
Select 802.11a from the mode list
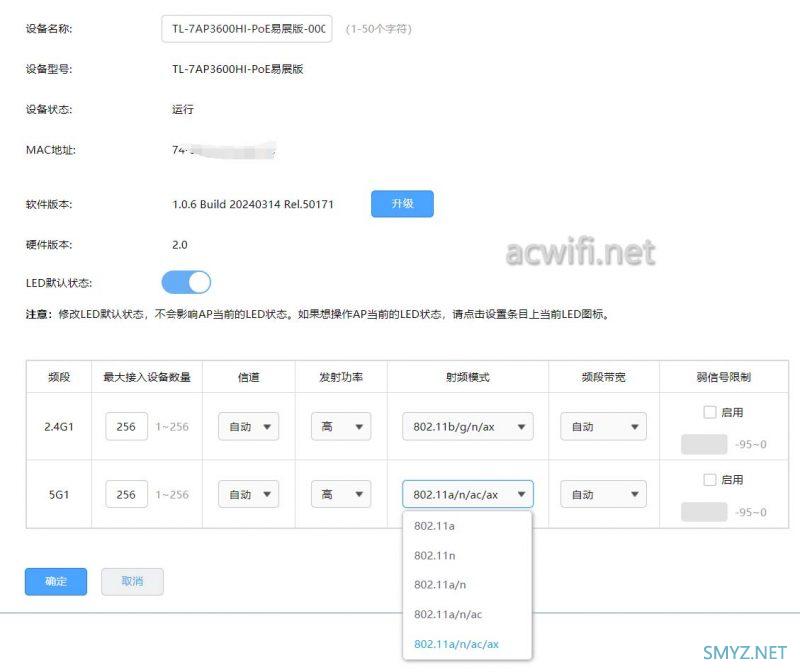434,526
